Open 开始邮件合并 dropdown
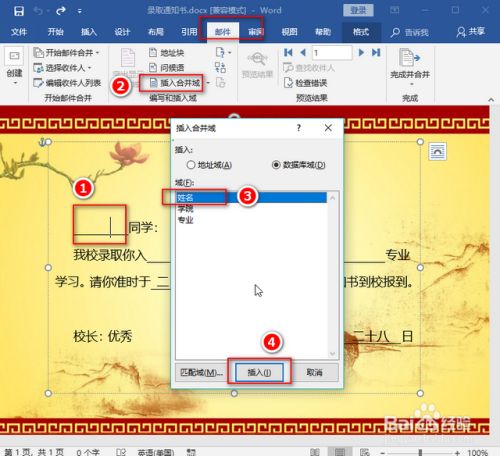Viewport: 500px width, 456px height. pos(67,53)
